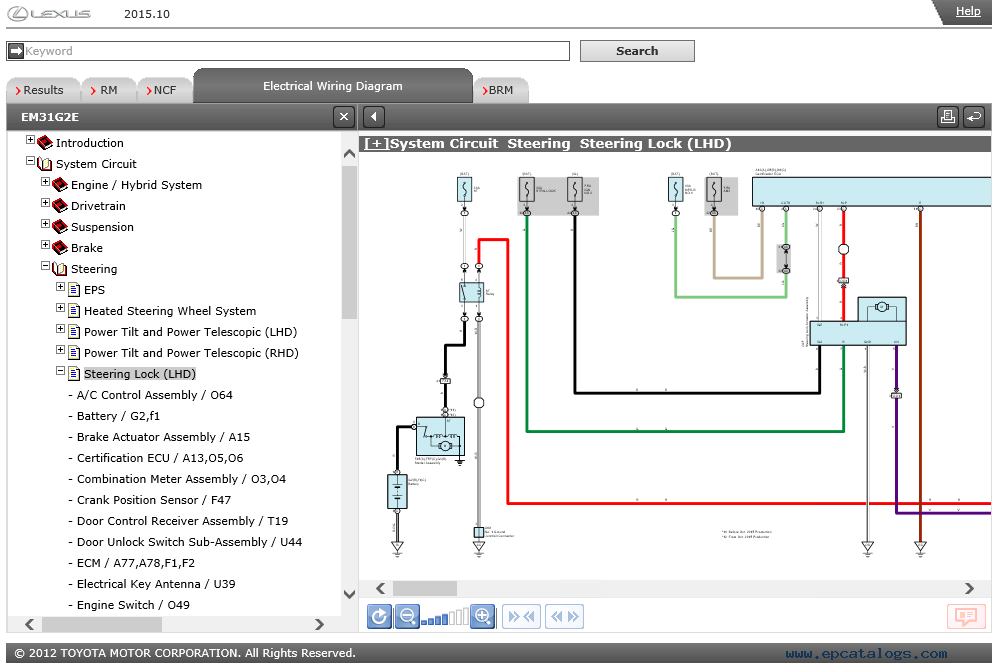Click the tree vertical scrollbar thumb

[x=349, y=242]
